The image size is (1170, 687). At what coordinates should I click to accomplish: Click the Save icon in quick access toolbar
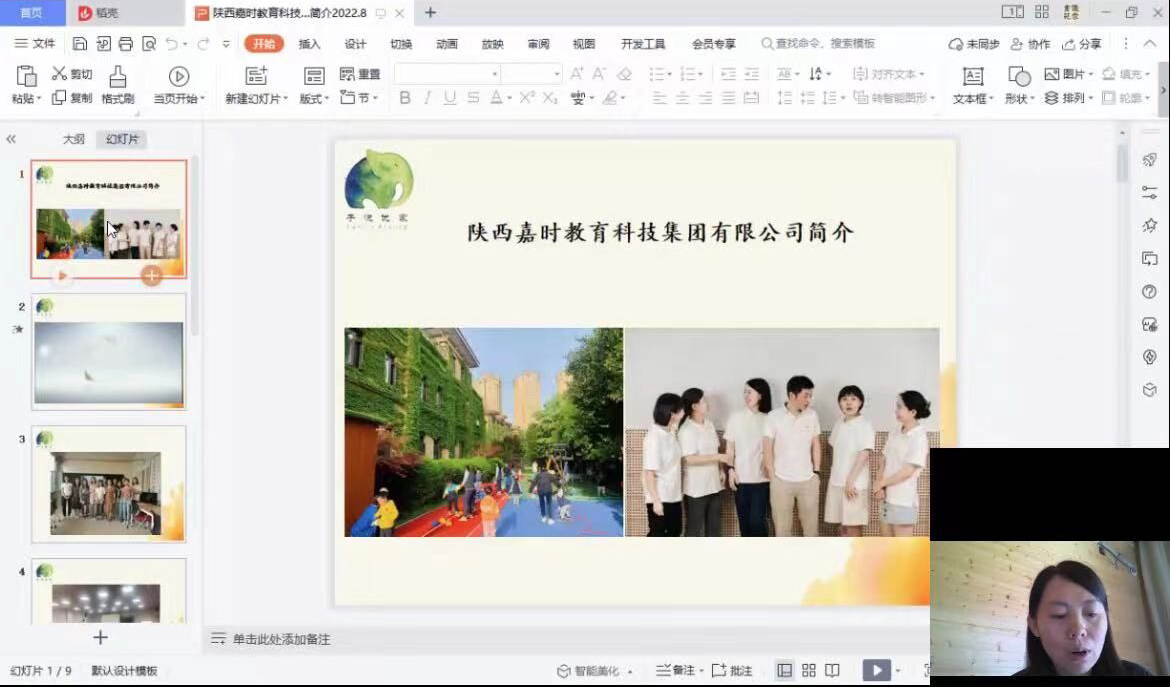coord(80,44)
